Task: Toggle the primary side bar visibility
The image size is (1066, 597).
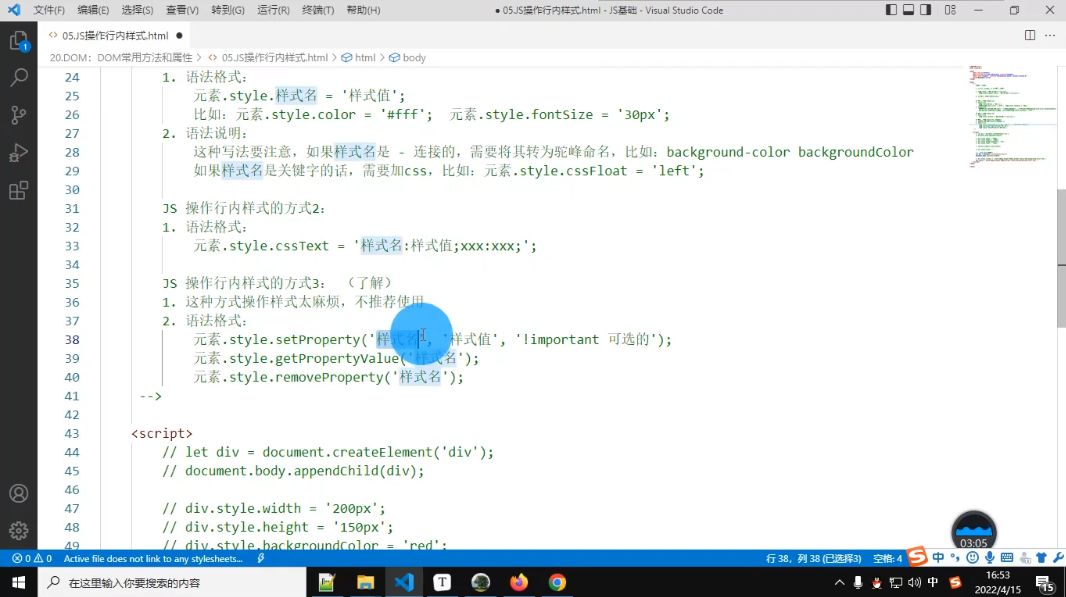Action: [891, 10]
